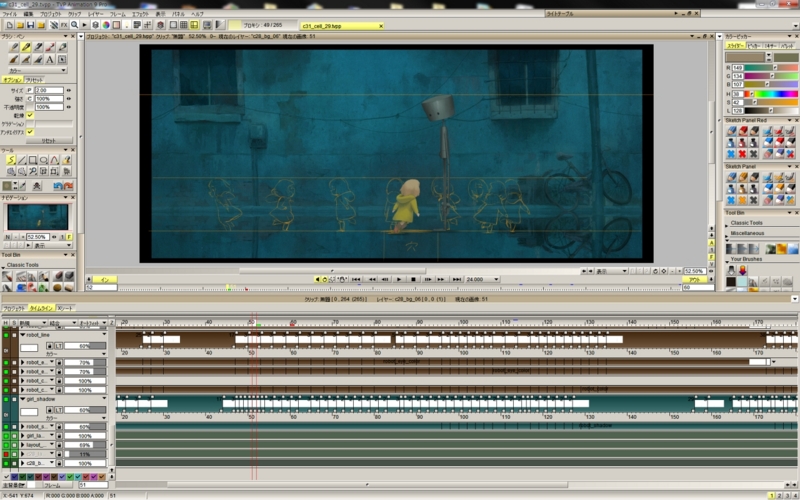Click the undo arrow icon in the tool panel
This screenshot has width=800, height=500.
pyautogui.click(x=57, y=186)
